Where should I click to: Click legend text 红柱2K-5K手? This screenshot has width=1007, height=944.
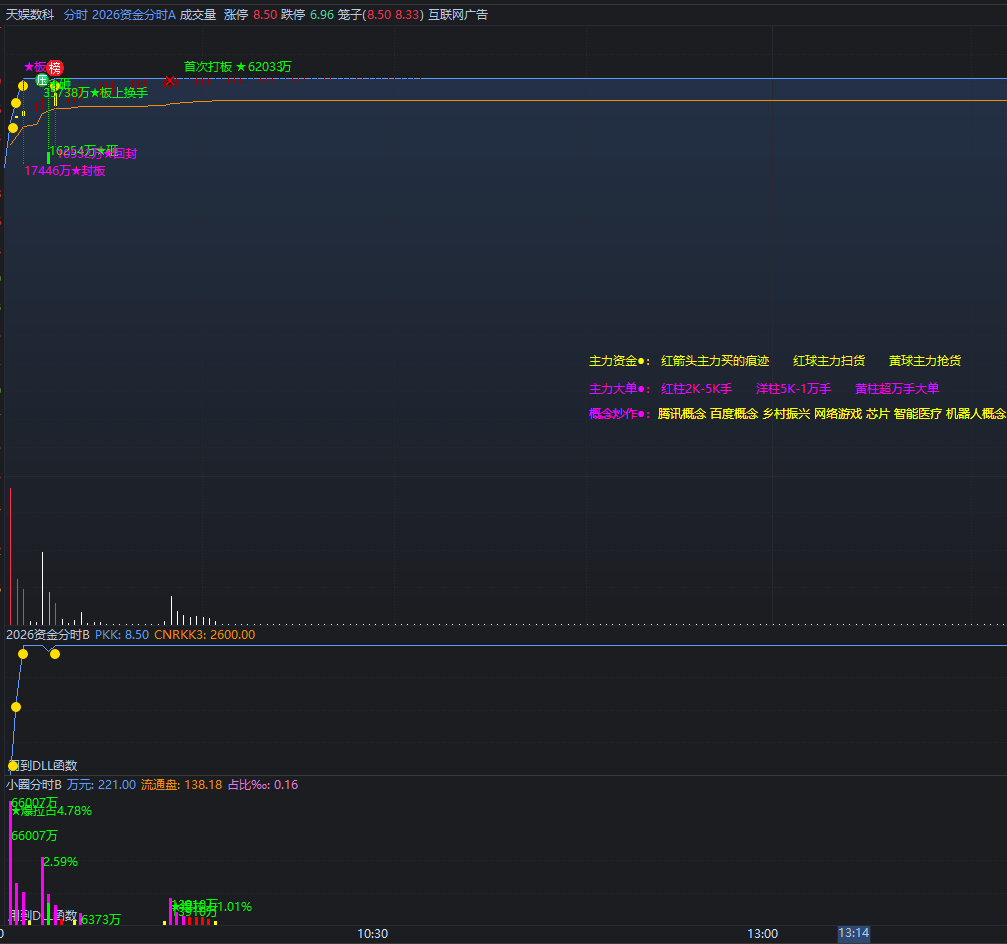696,389
